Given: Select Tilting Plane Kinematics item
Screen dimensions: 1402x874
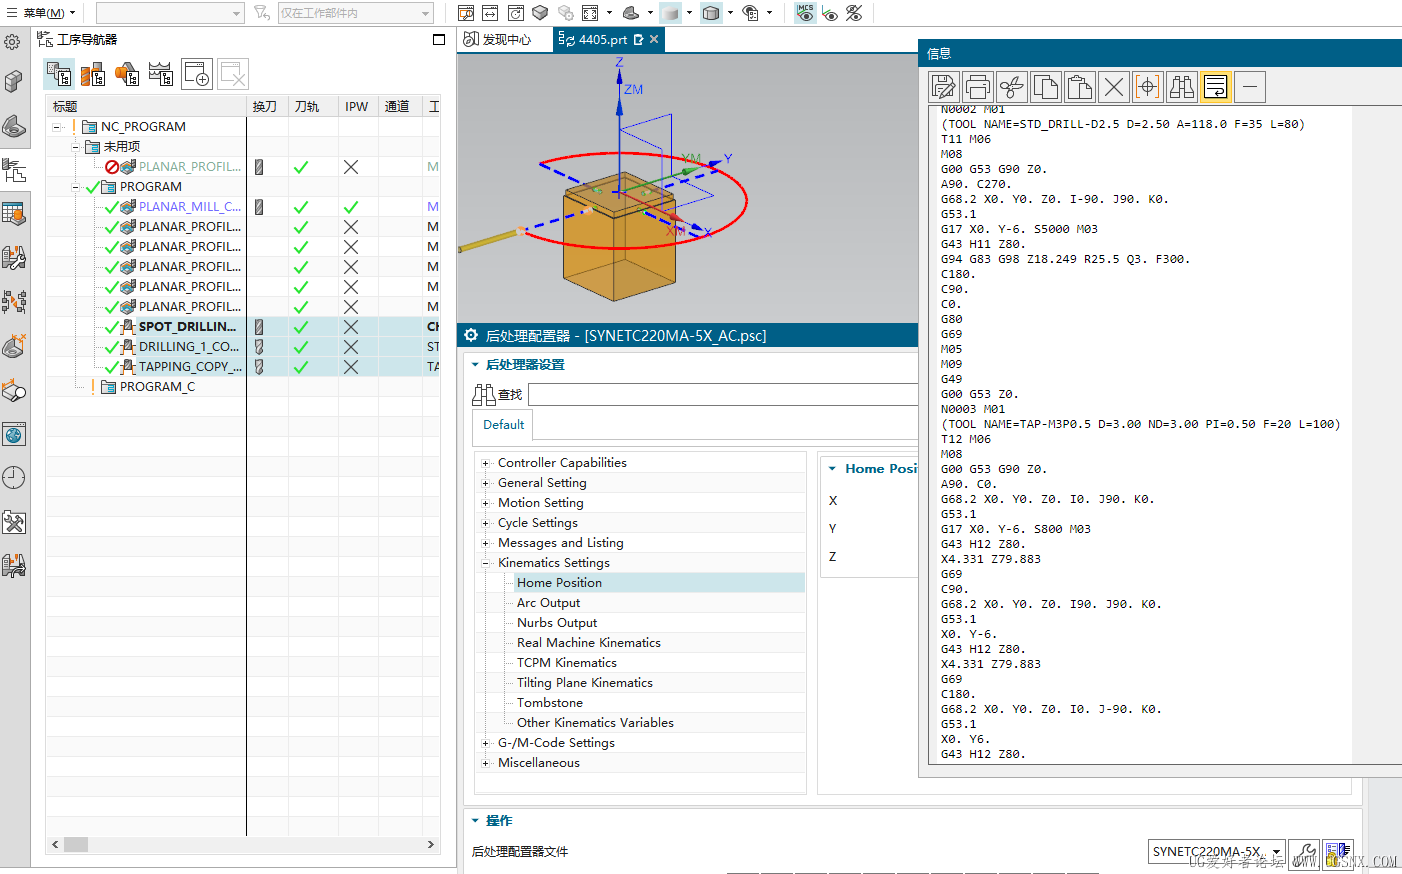Looking at the screenshot, I should [584, 683].
